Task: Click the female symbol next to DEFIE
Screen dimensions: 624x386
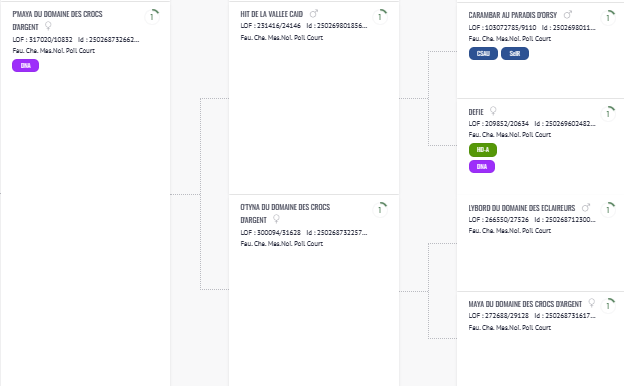Action: (493, 111)
